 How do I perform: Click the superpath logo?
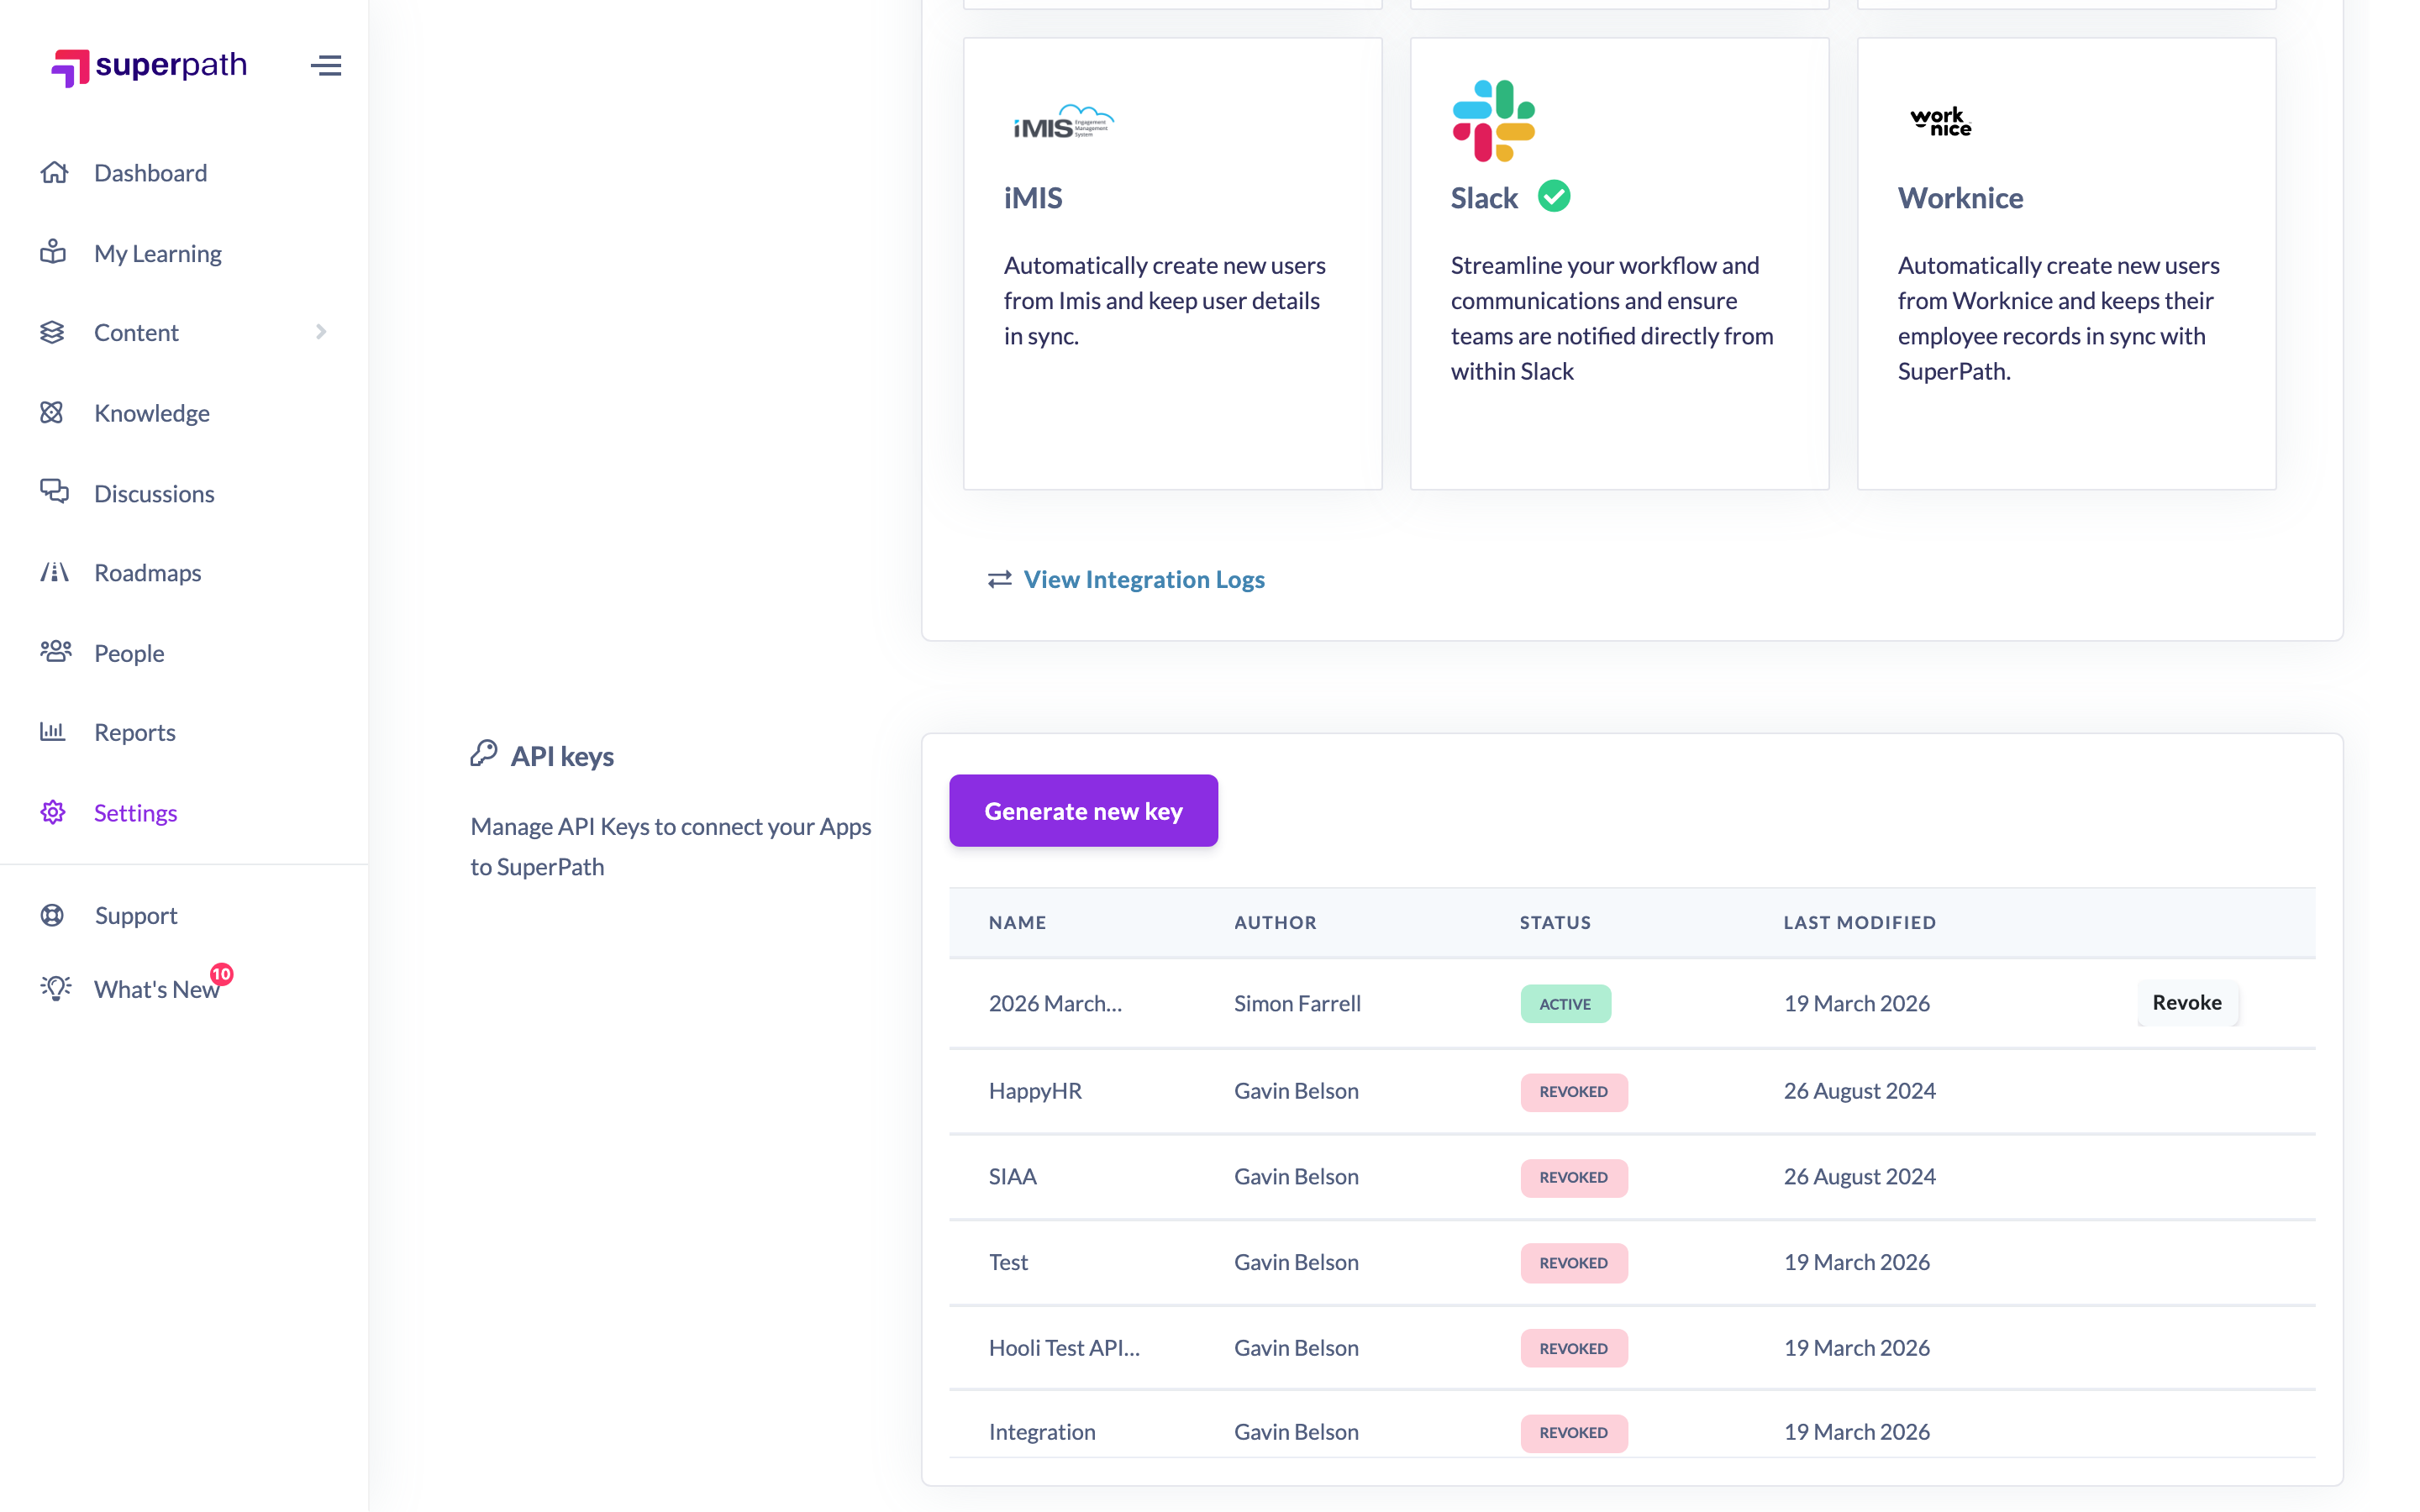(149, 66)
